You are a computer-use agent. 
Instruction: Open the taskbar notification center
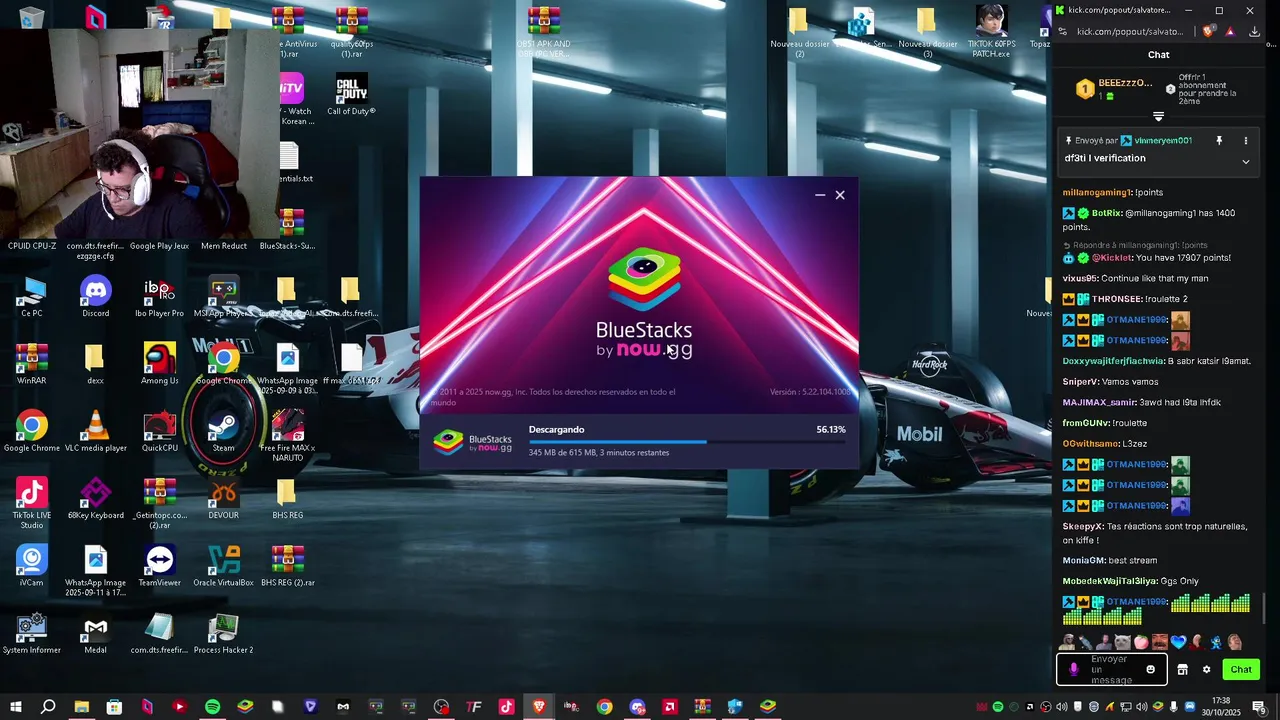point(1260,707)
